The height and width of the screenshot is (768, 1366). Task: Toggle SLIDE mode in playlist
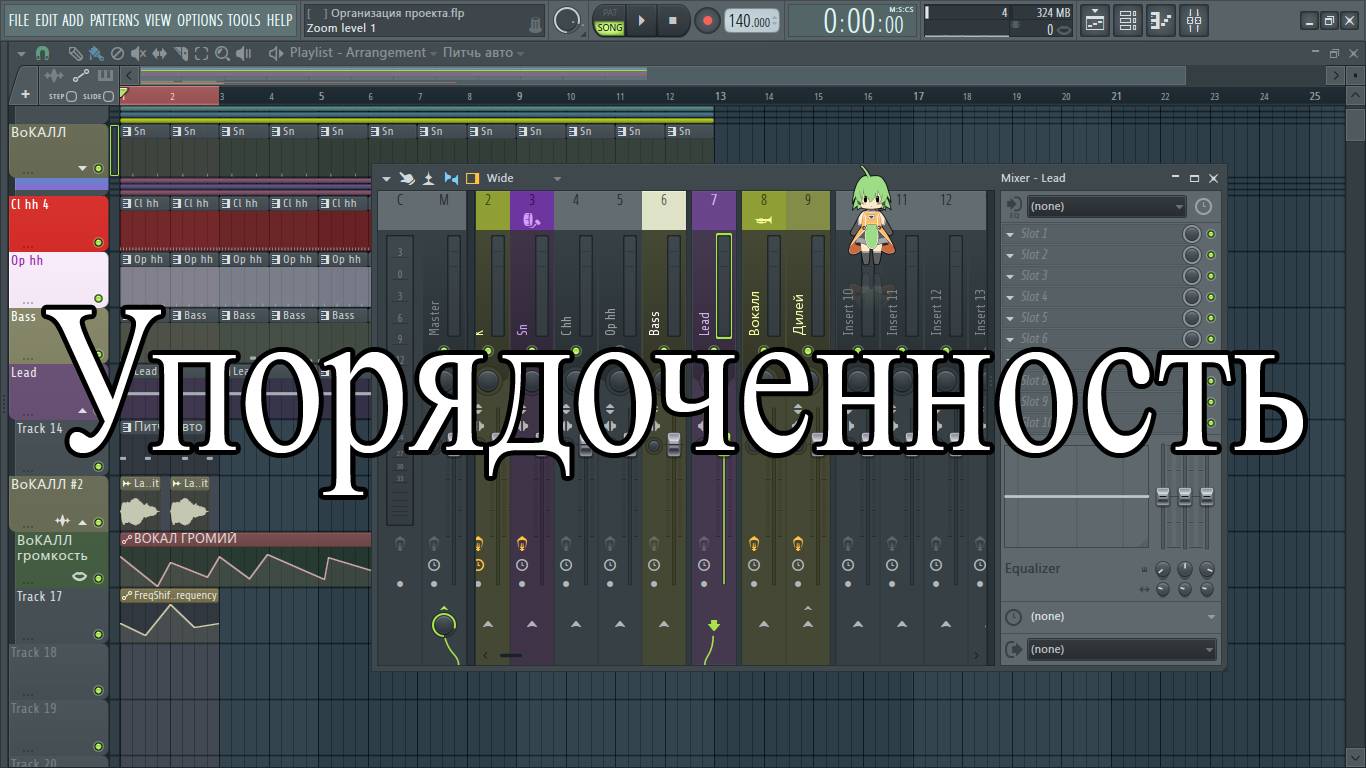[107, 97]
